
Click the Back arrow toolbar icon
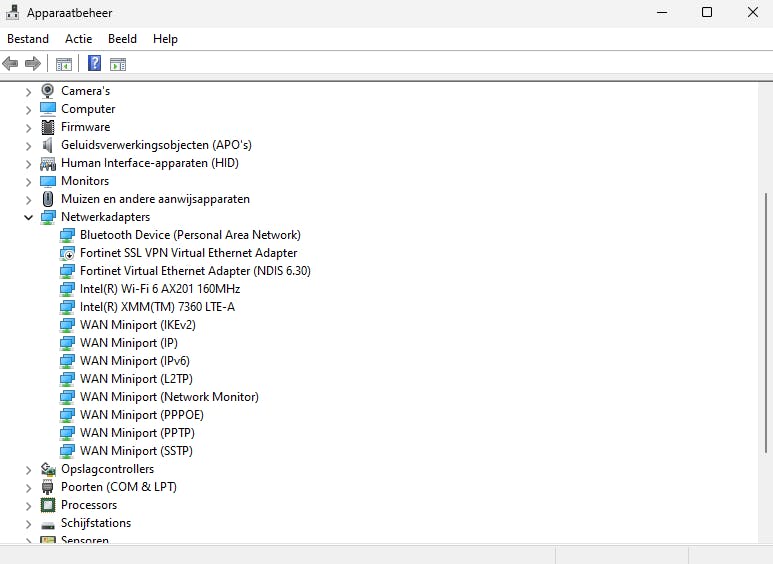(10, 64)
